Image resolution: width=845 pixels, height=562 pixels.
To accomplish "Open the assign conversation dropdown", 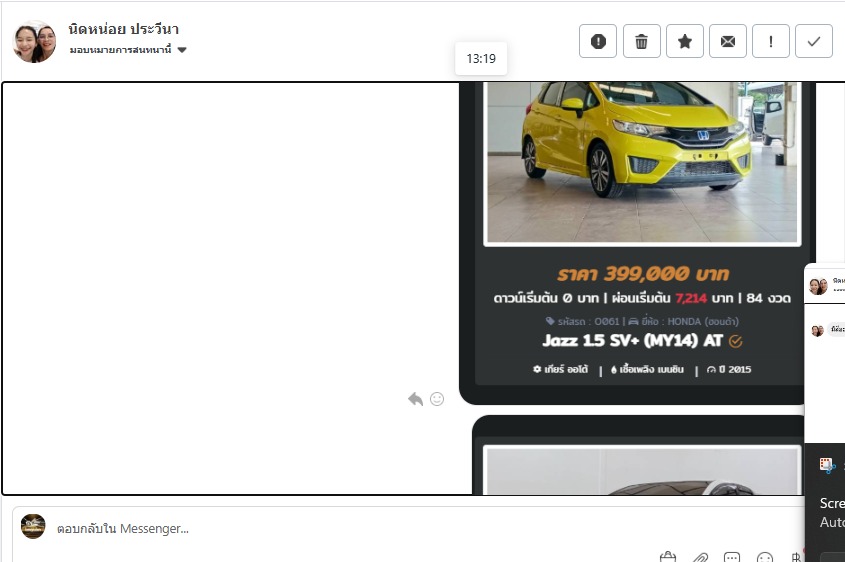I will [x=128, y=50].
